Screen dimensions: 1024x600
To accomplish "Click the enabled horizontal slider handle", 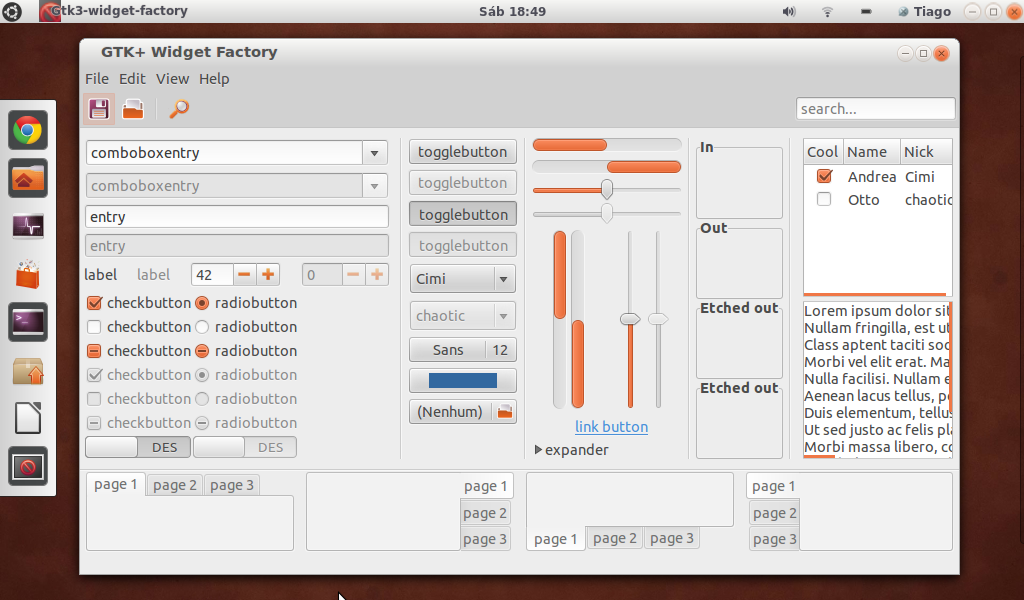I will [607, 189].
